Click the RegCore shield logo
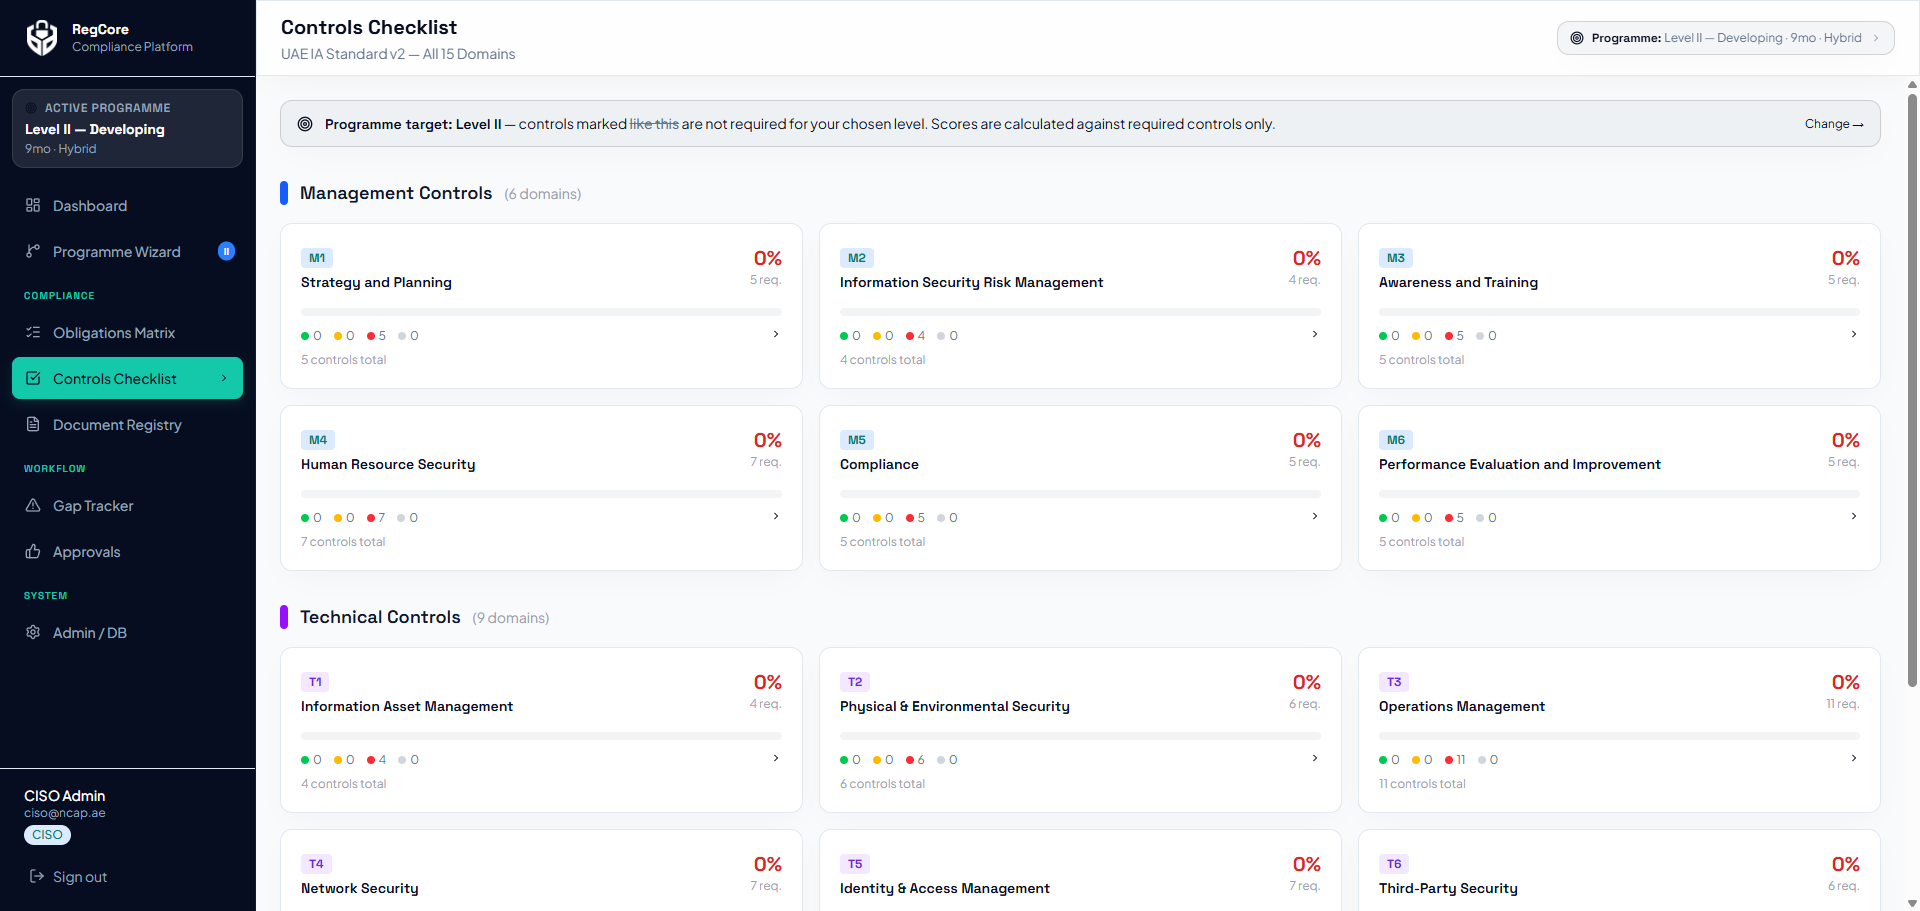1920x911 pixels. [42, 38]
